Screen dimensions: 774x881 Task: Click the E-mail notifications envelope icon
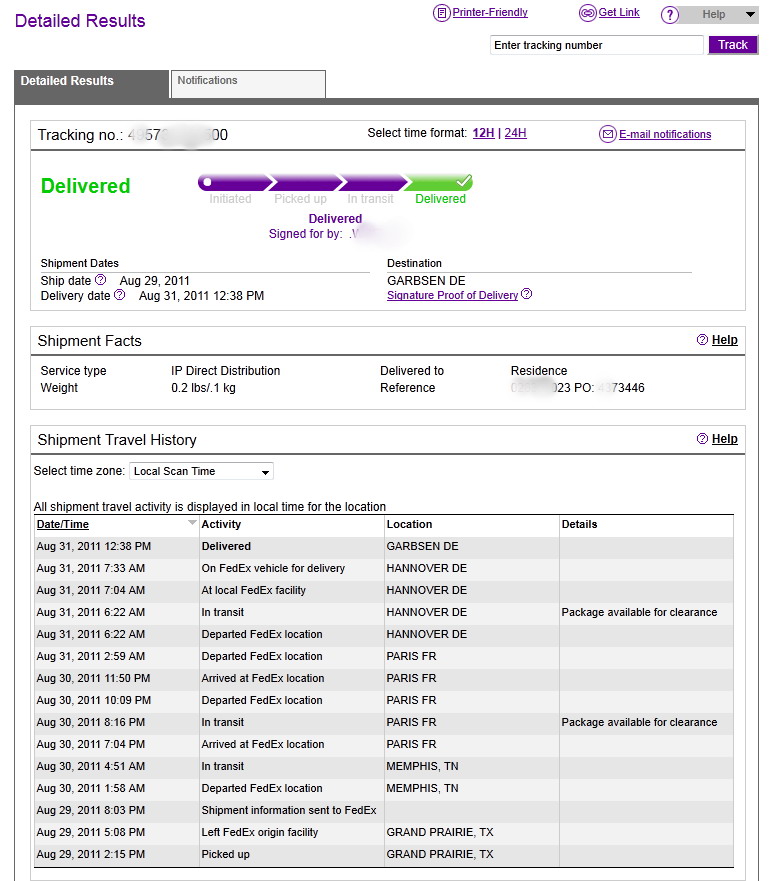click(x=608, y=134)
